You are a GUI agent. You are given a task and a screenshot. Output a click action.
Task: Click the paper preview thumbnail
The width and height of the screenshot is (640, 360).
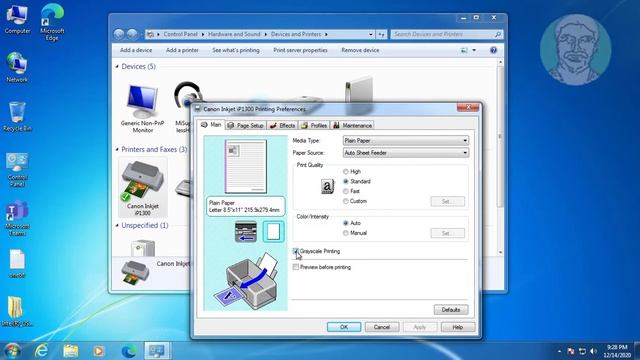point(246,167)
